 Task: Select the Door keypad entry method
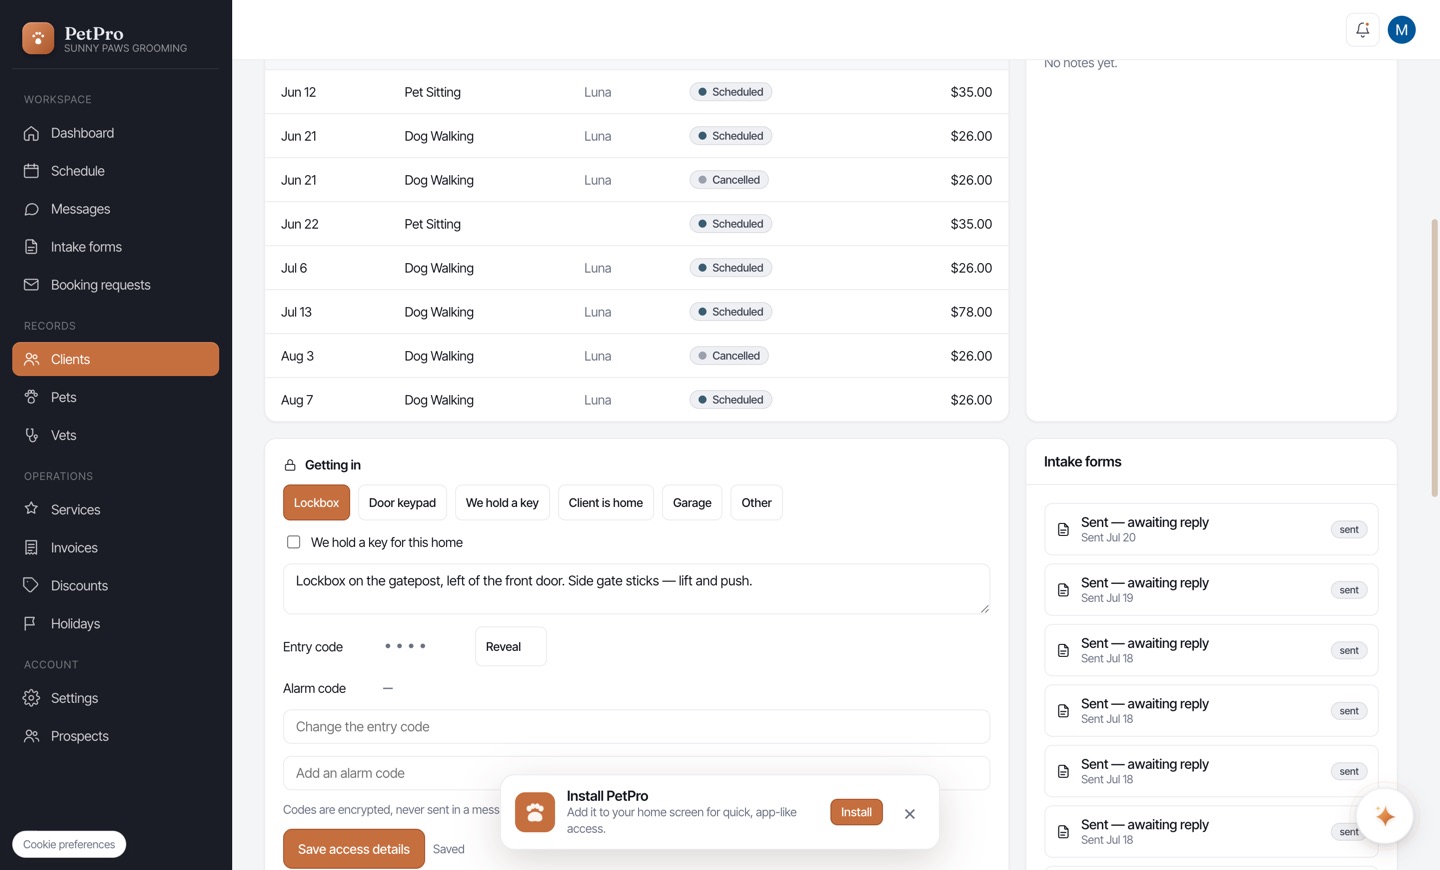(402, 503)
